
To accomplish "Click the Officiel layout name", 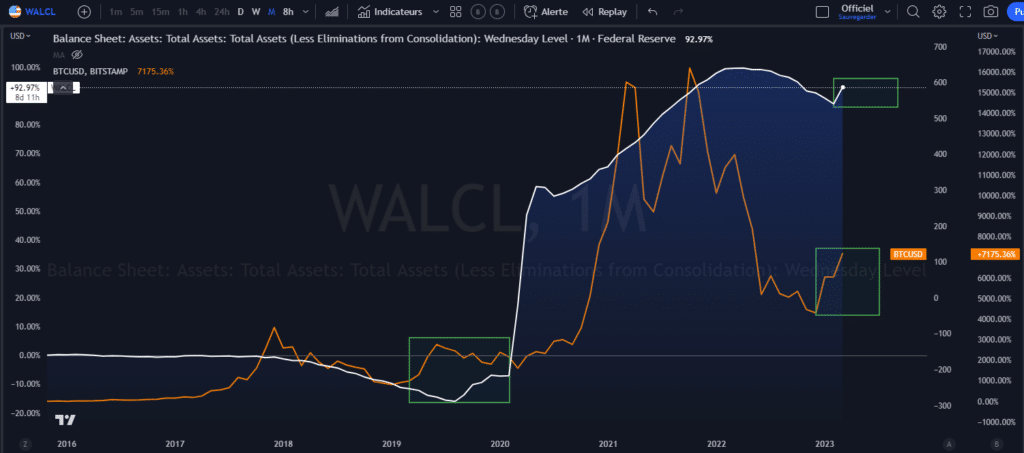I will pyautogui.click(x=857, y=7).
